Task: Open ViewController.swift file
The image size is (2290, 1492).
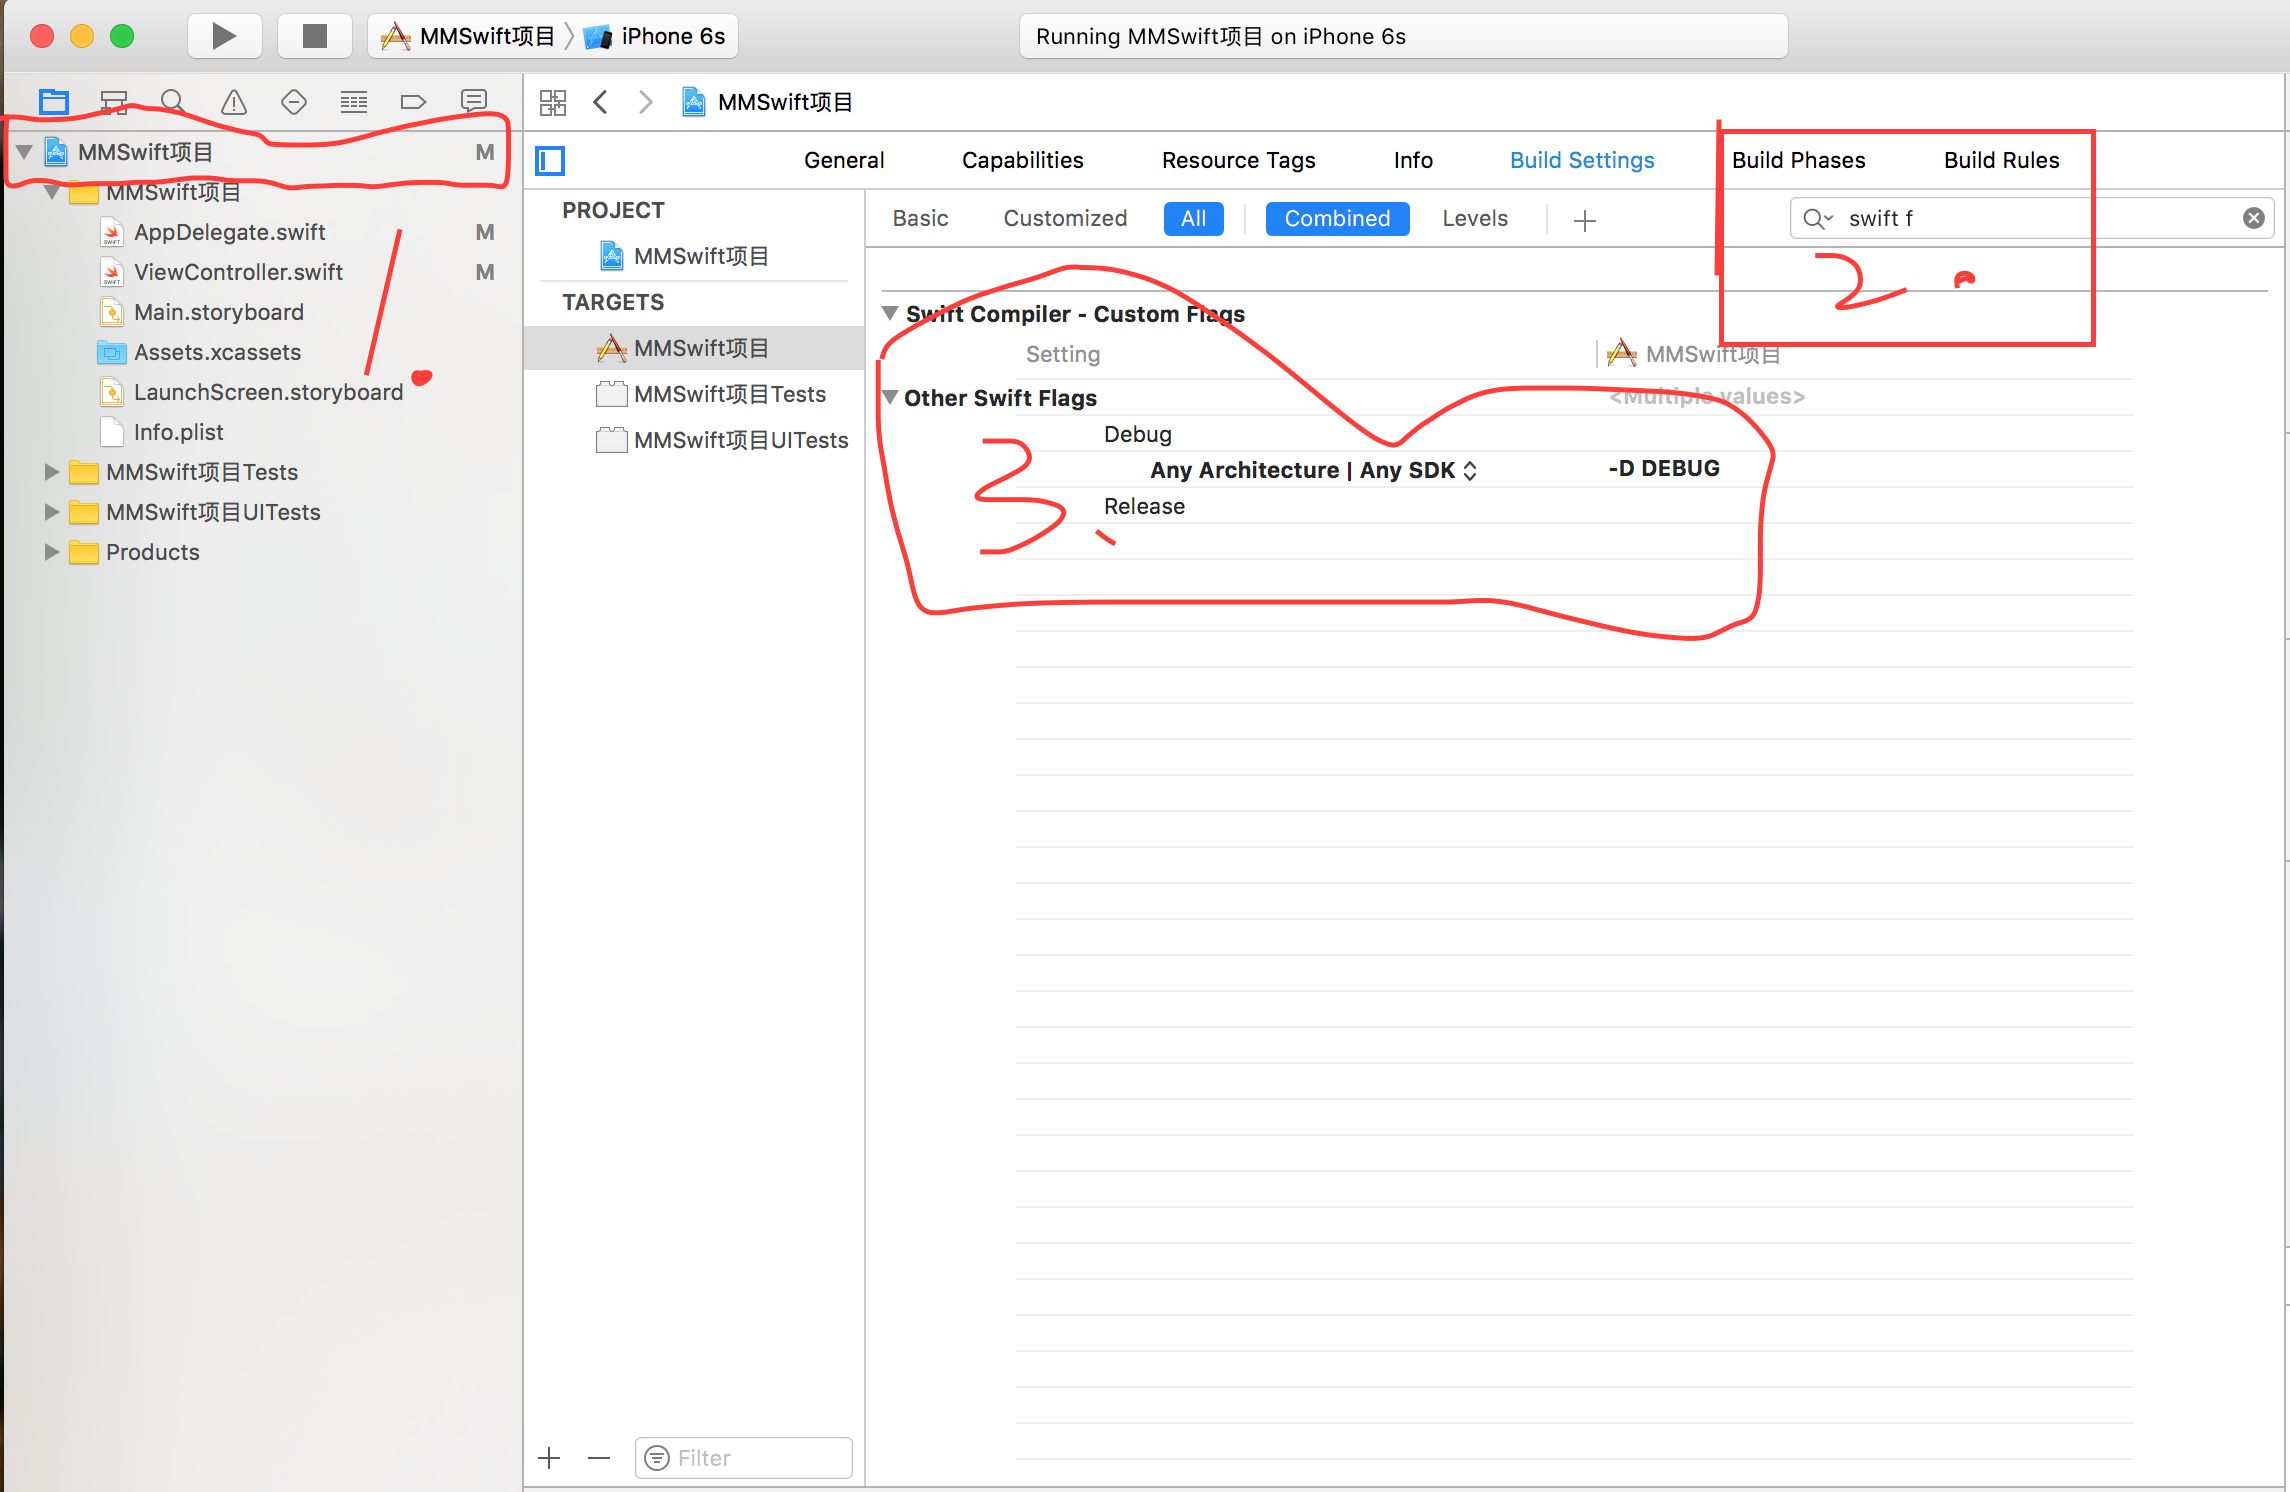Action: tap(238, 272)
